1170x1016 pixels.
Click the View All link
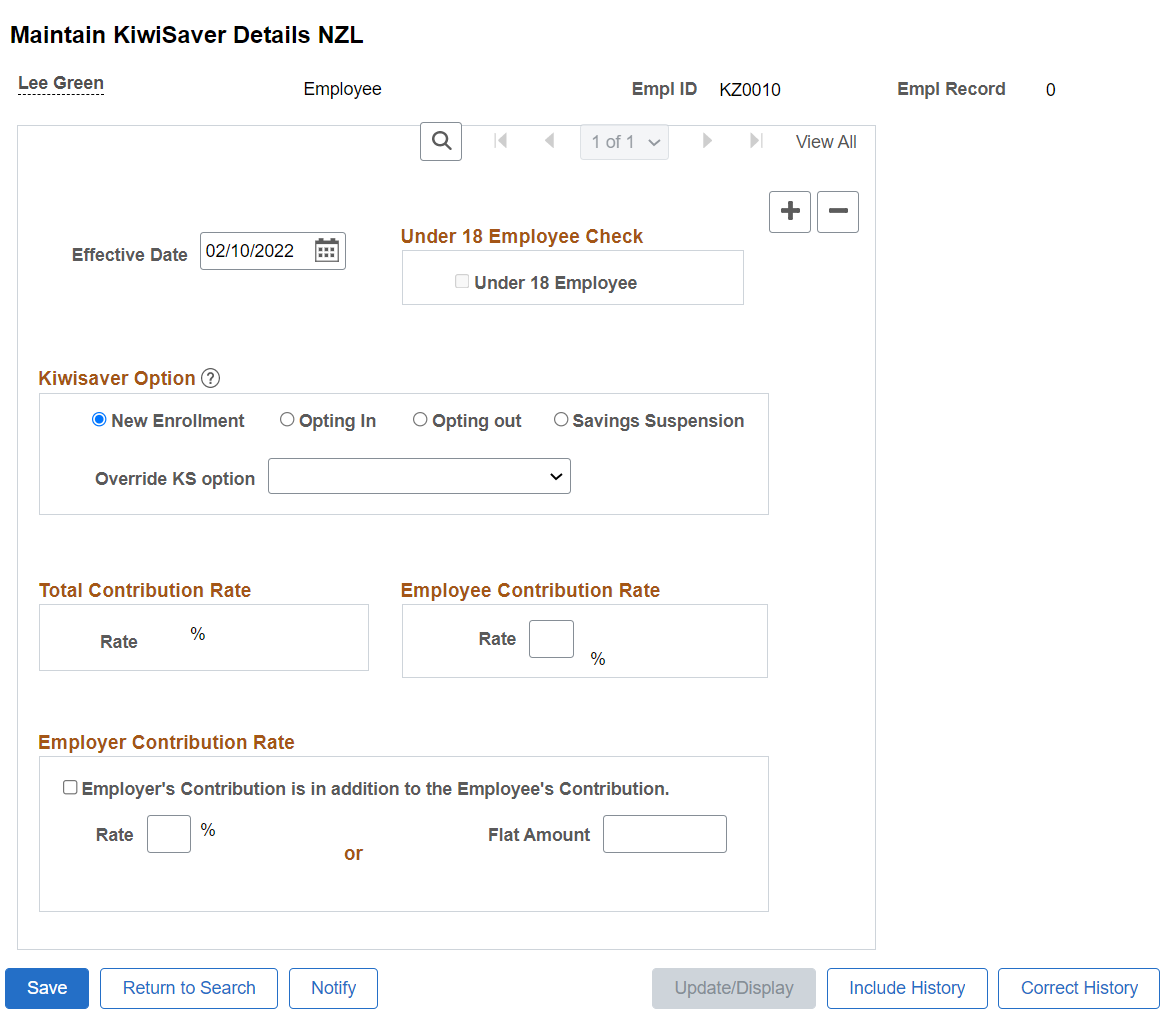tap(826, 142)
